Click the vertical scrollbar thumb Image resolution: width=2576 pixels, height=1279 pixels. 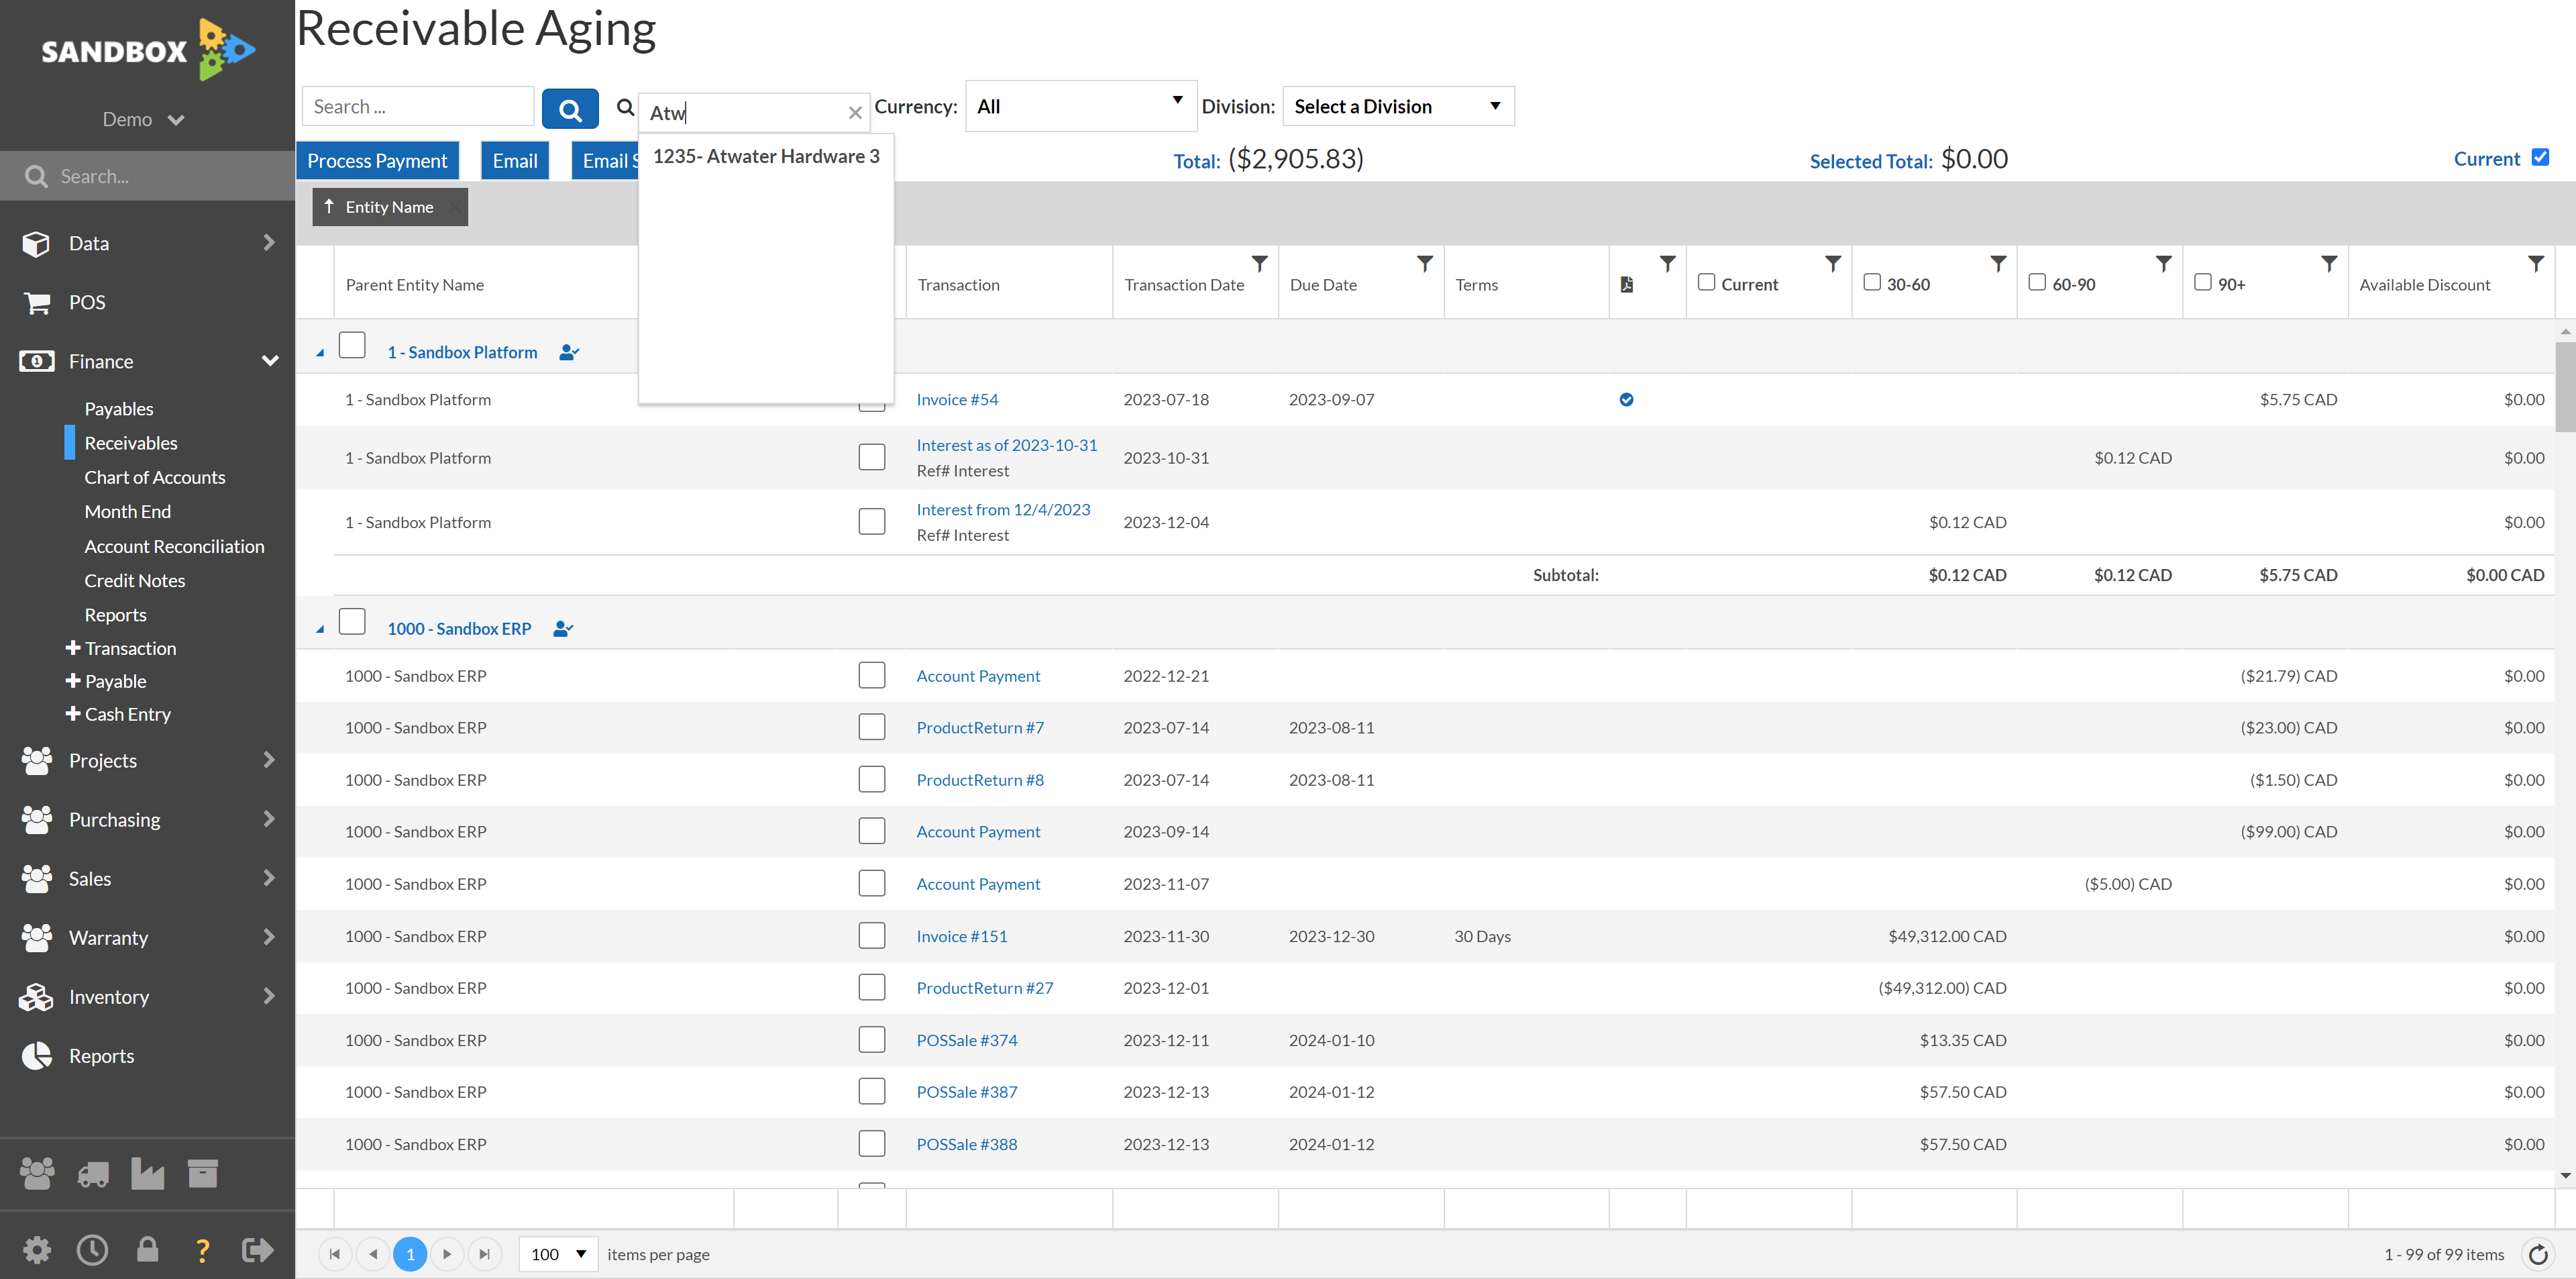[x=2565, y=387]
